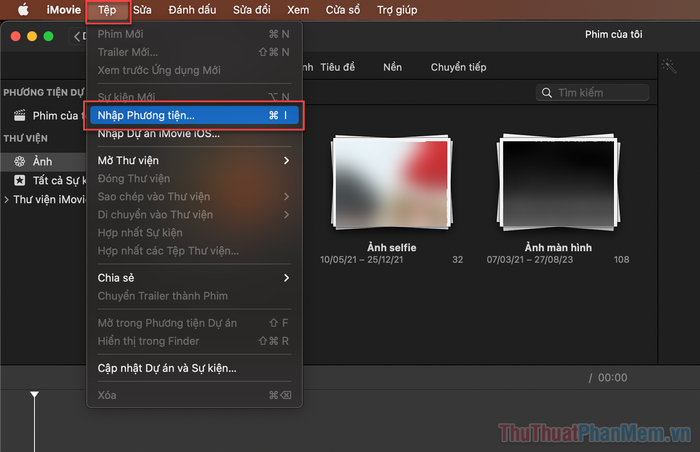This screenshot has width=700, height=452.
Task: Open the Trợ giúp menu
Action: coord(397,10)
